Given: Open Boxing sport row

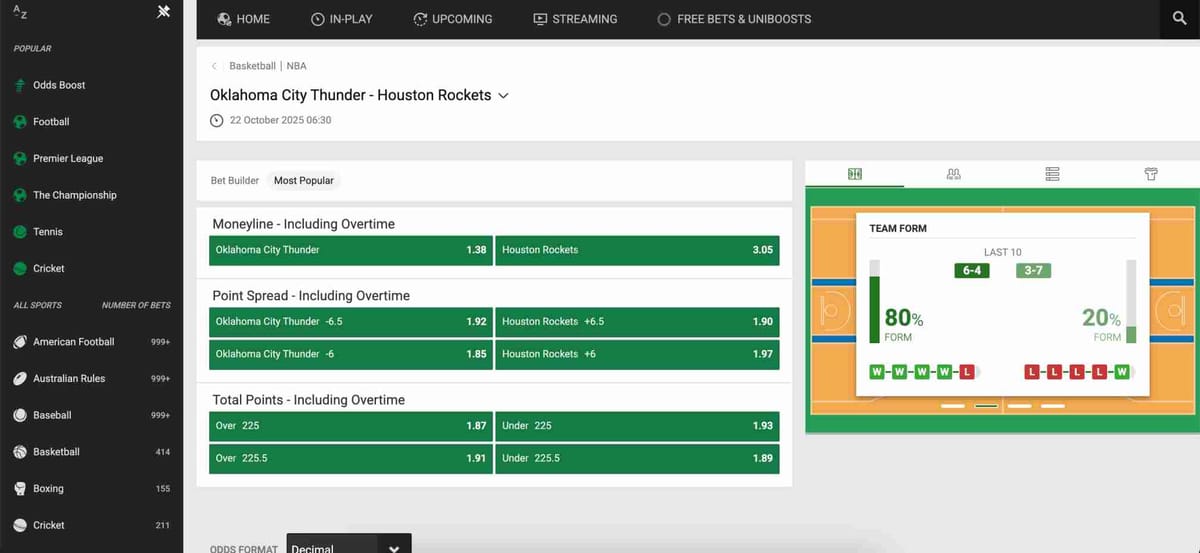Looking at the screenshot, I should pos(91,489).
